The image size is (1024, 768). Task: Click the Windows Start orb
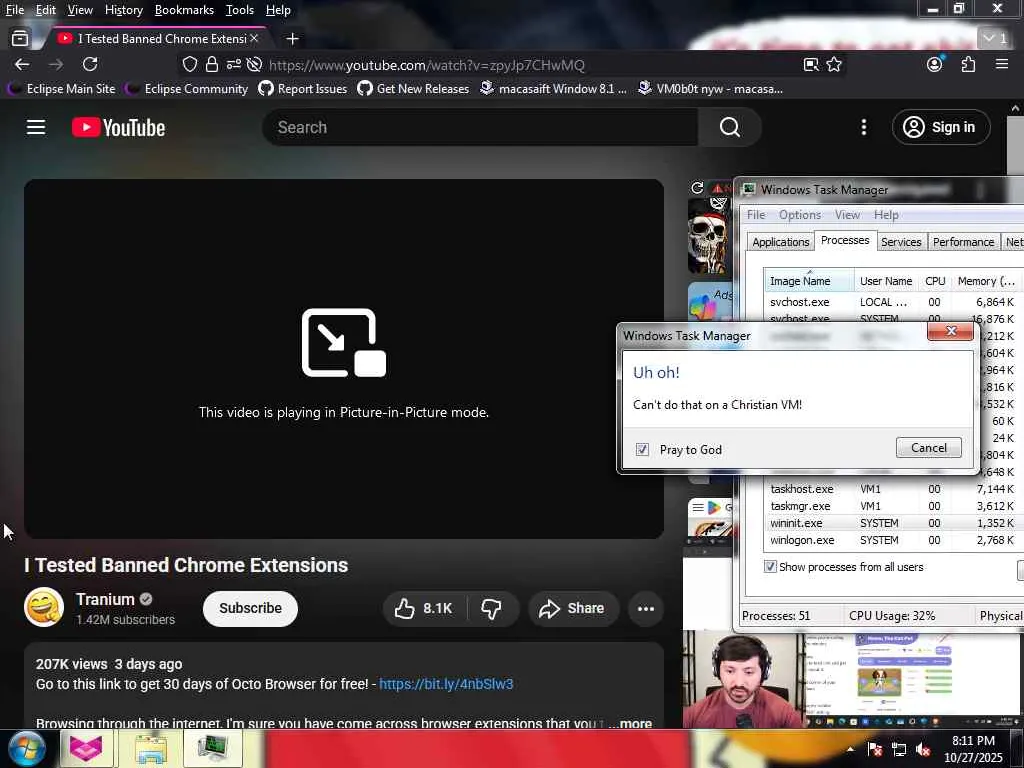[x=27, y=748]
